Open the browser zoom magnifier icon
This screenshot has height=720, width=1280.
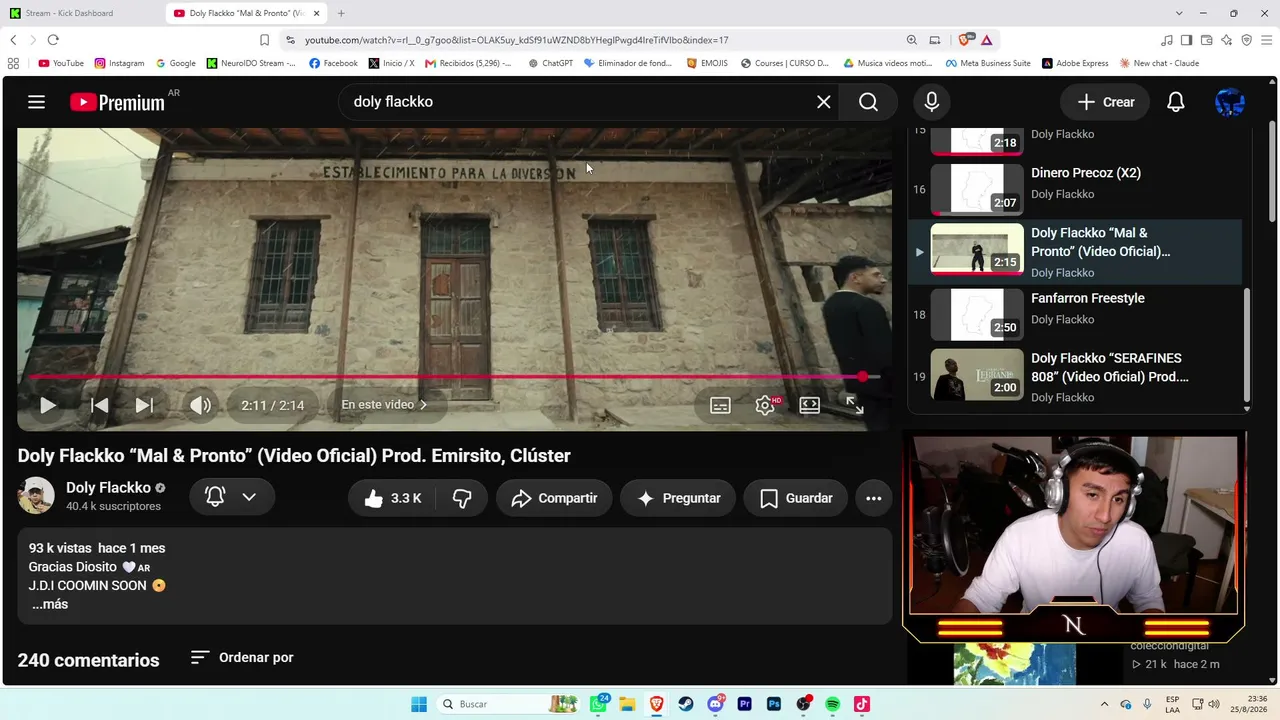(x=911, y=40)
